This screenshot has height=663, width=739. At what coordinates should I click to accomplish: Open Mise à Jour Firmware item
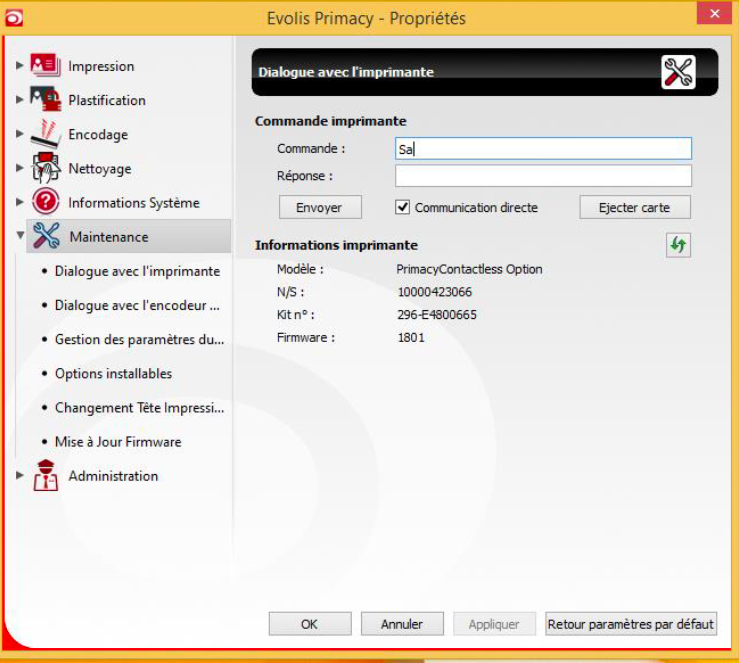click(x=118, y=442)
